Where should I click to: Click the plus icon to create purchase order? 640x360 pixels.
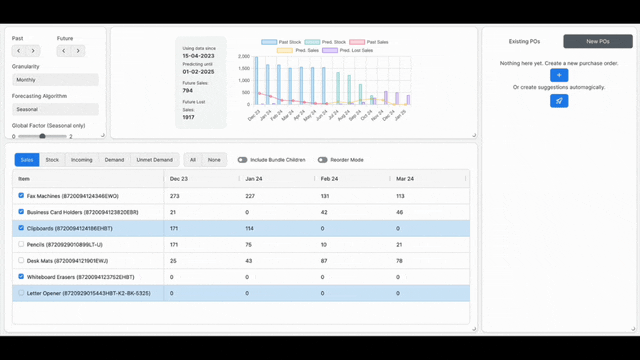(x=559, y=75)
